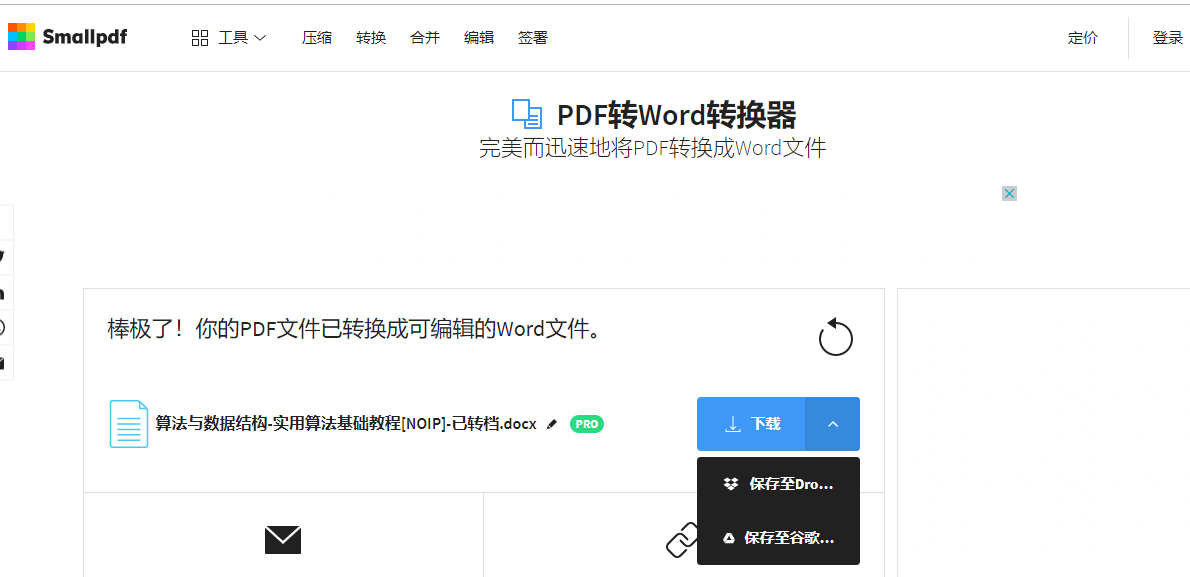Open the 编辑 edit menu item
This screenshot has height=577, width=1190.
(x=479, y=38)
